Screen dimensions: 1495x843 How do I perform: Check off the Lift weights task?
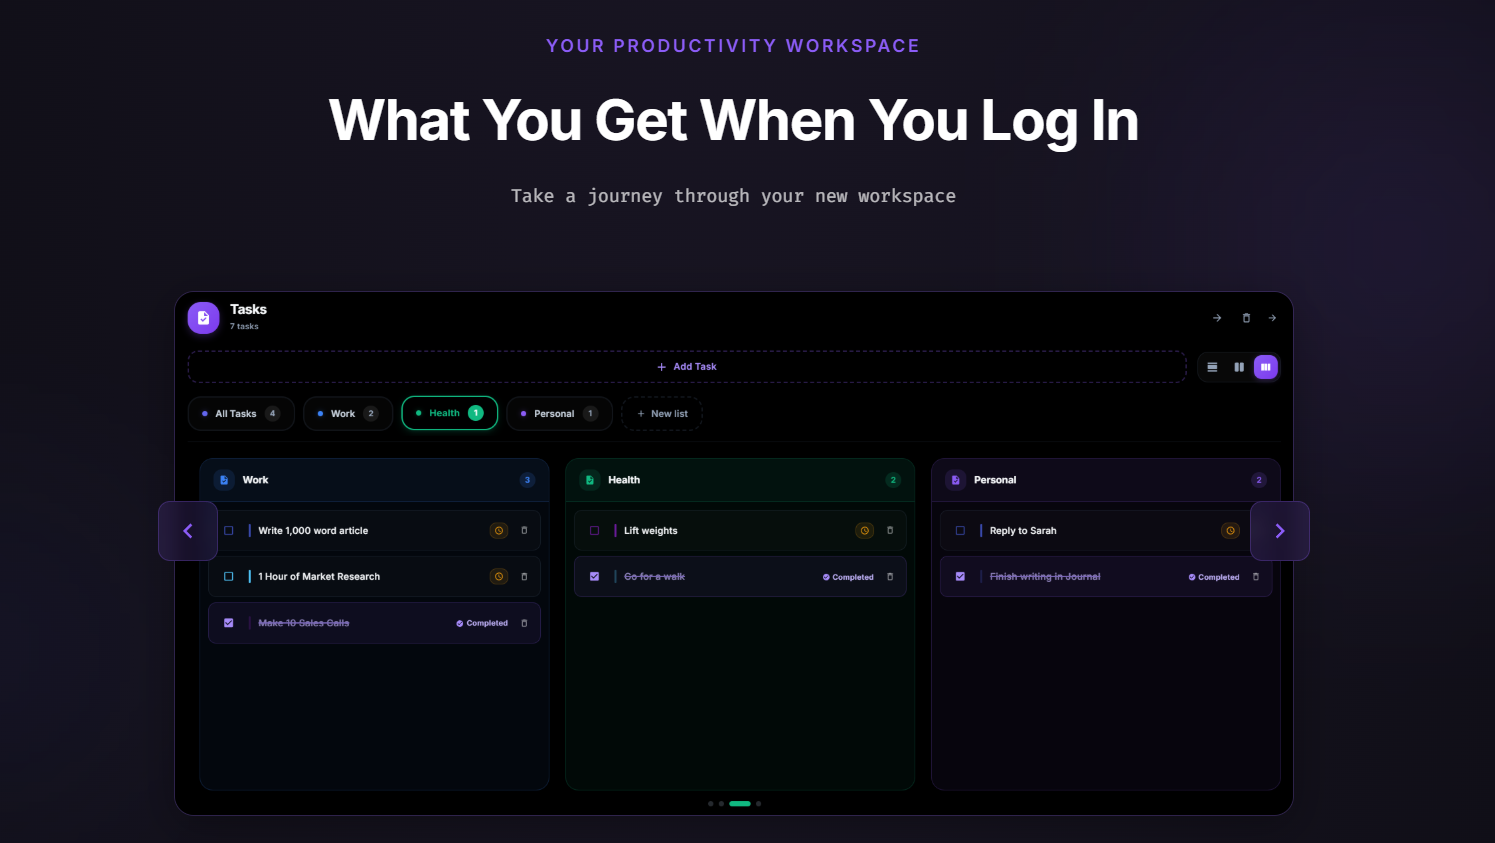click(x=595, y=531)
